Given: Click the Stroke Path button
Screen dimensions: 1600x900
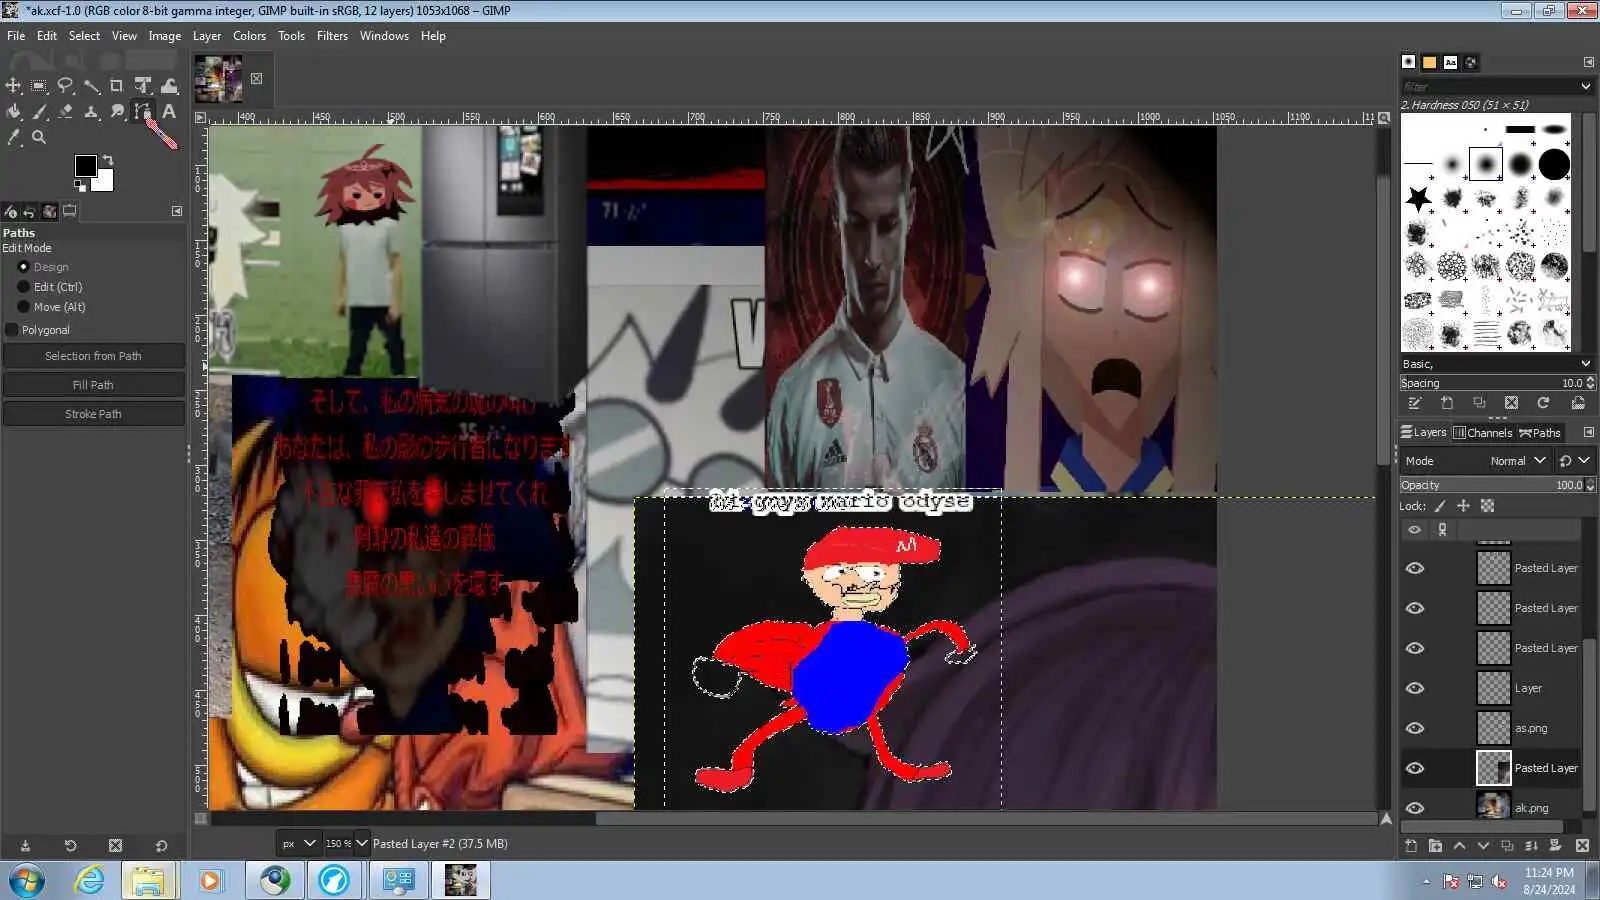Looking at the screenshot, I should tap(93, 414).
